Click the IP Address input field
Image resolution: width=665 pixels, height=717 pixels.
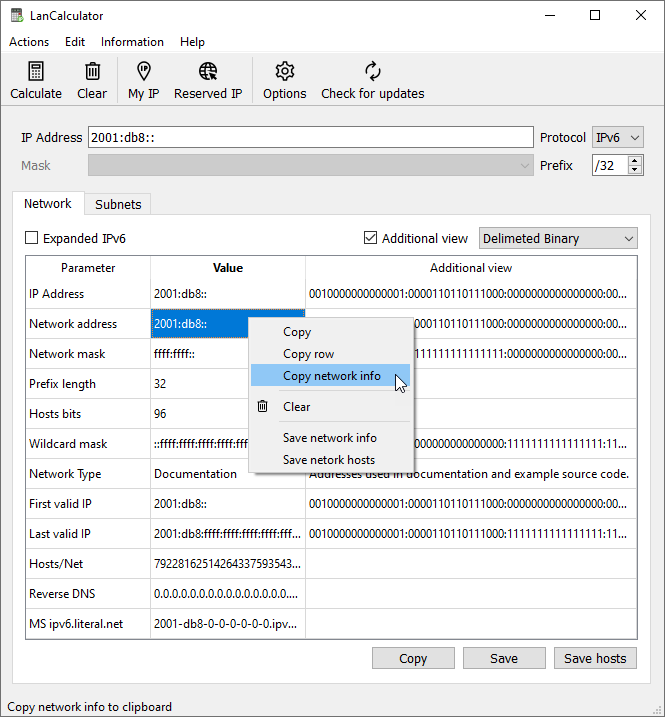(311, 137)
